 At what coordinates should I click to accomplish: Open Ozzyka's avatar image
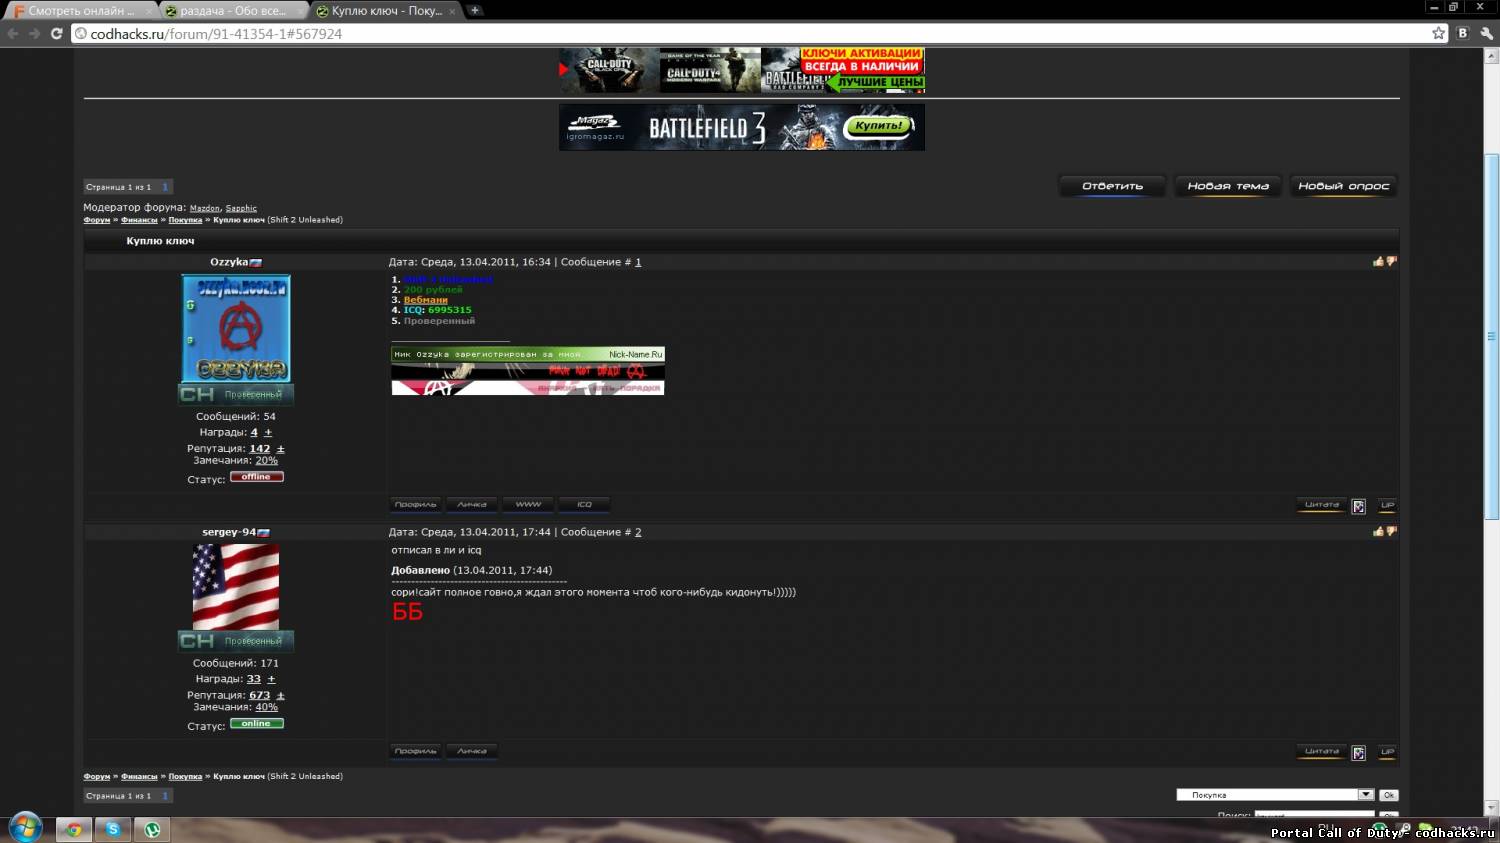236,329
